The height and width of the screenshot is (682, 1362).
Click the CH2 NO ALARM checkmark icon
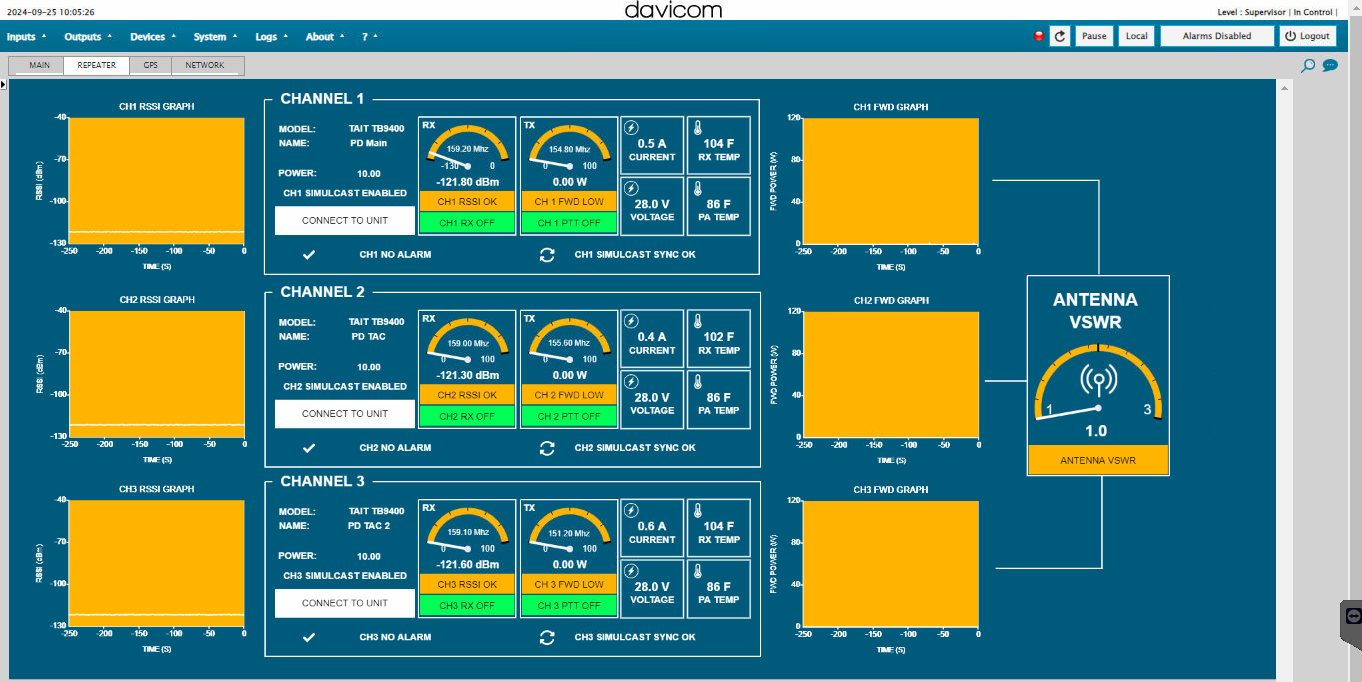[309, 448]
